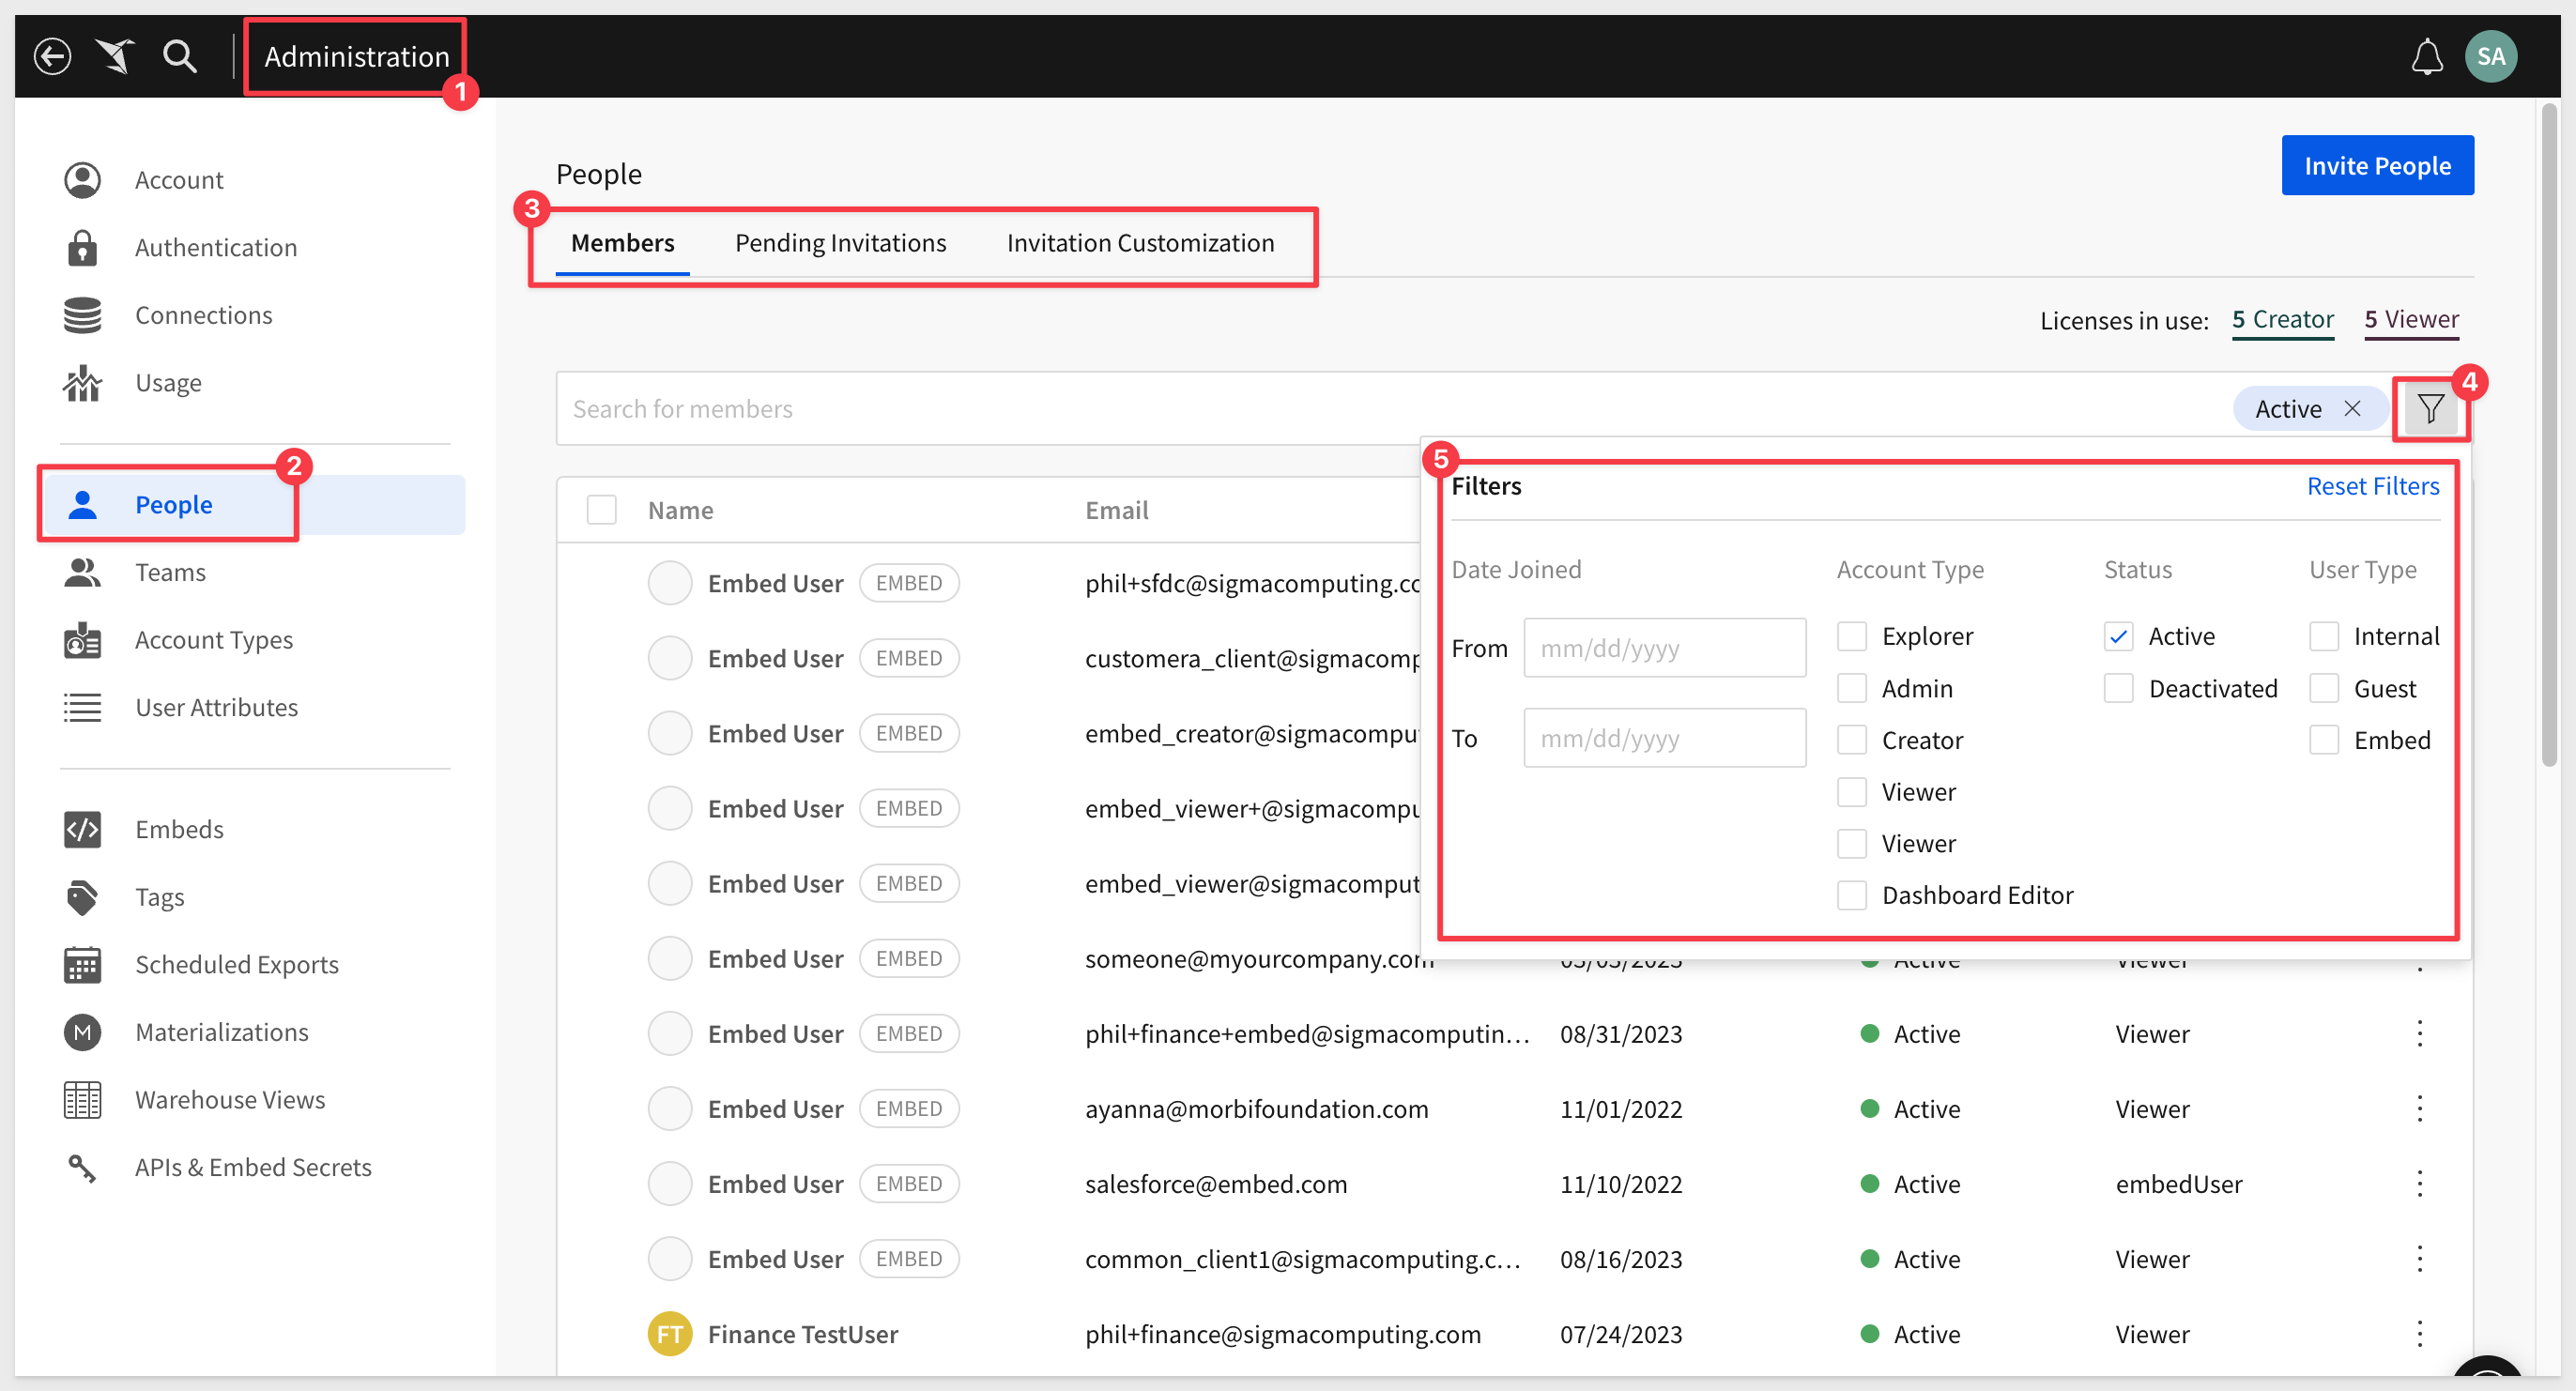Click the Tags label icon
The image size is (2576, 1391).
(x=82, y=897)
